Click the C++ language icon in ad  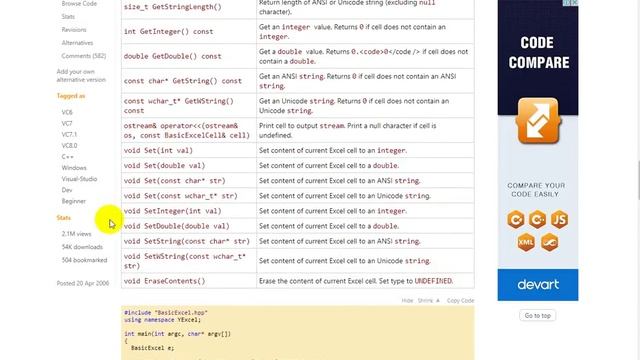(x=538, y=220)
